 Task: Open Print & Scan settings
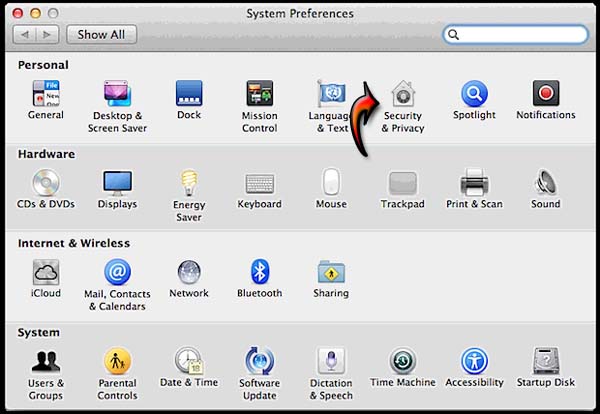pos(474,183)
